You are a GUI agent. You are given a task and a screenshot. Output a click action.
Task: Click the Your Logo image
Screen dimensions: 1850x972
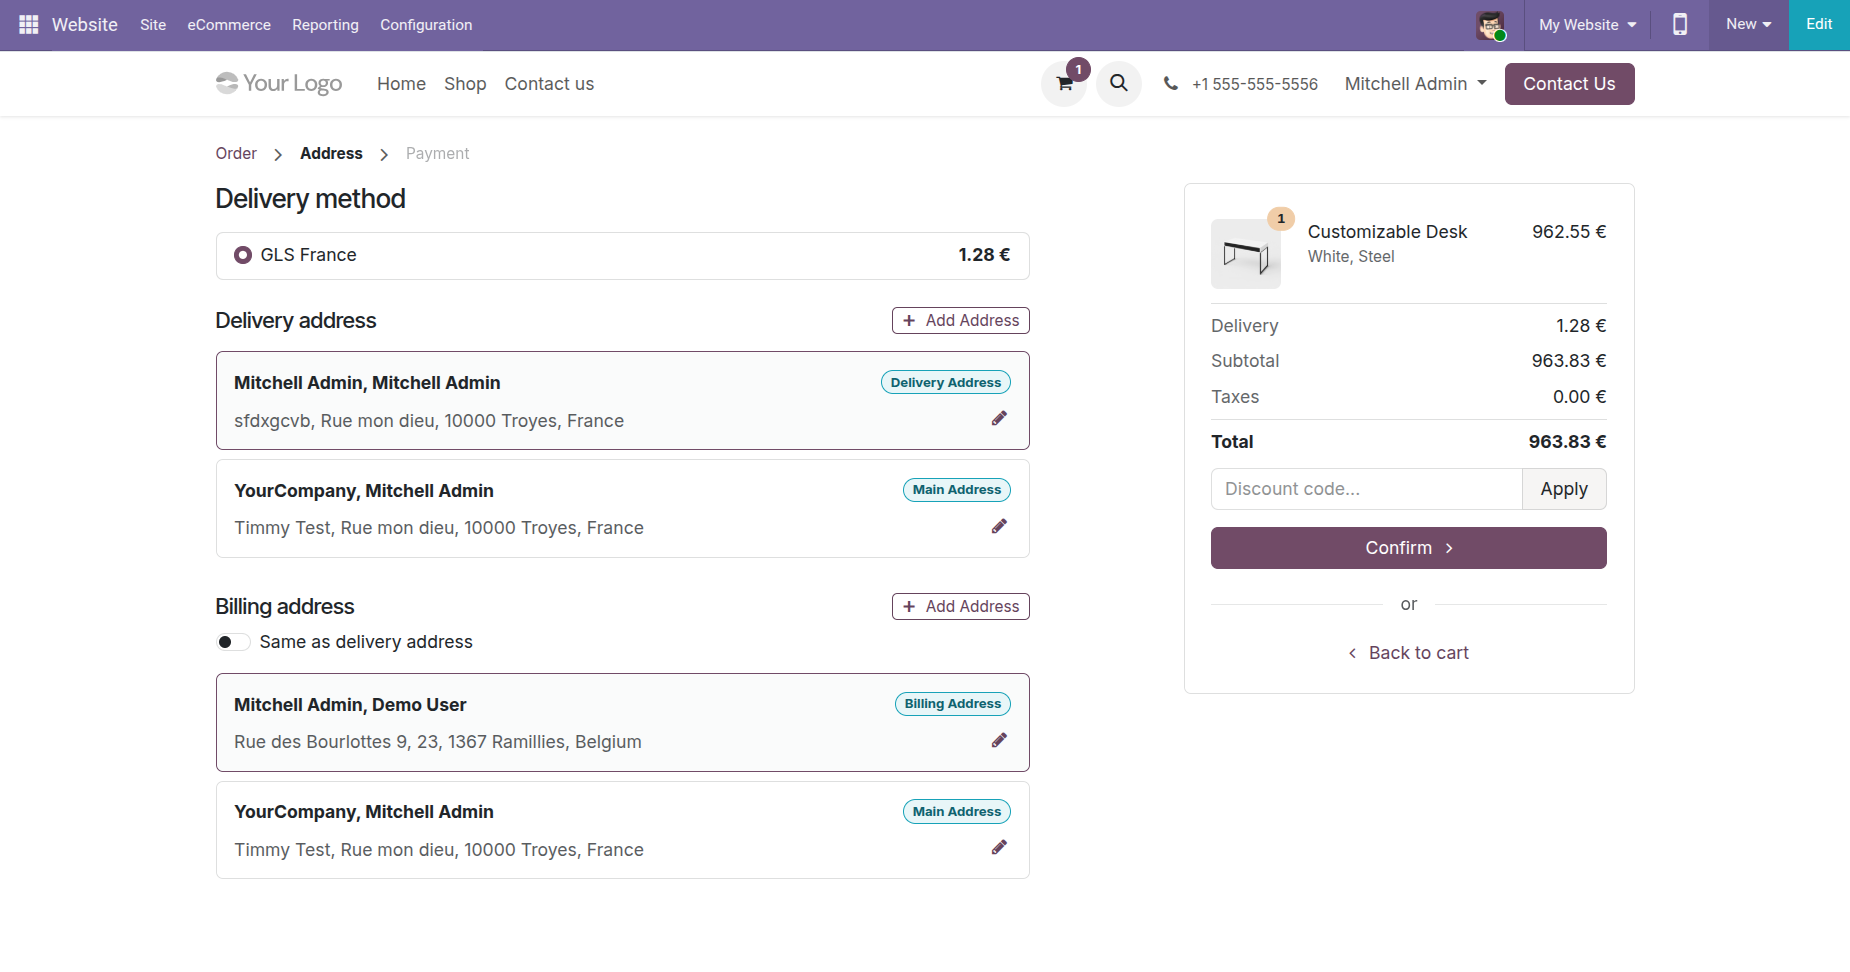pyautogui.click(x=279, y=83)
